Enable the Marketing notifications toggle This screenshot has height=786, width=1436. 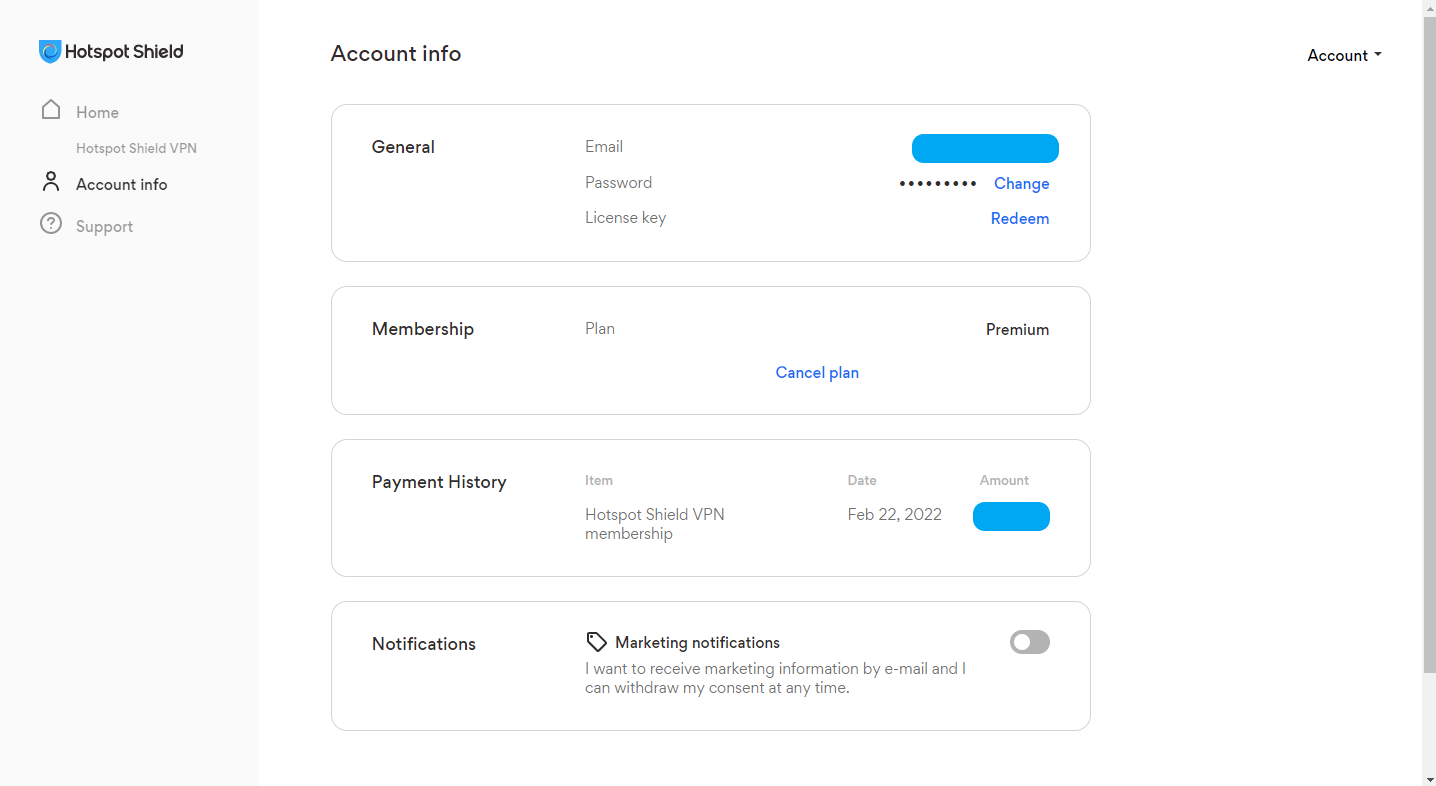coord(1030,642)
